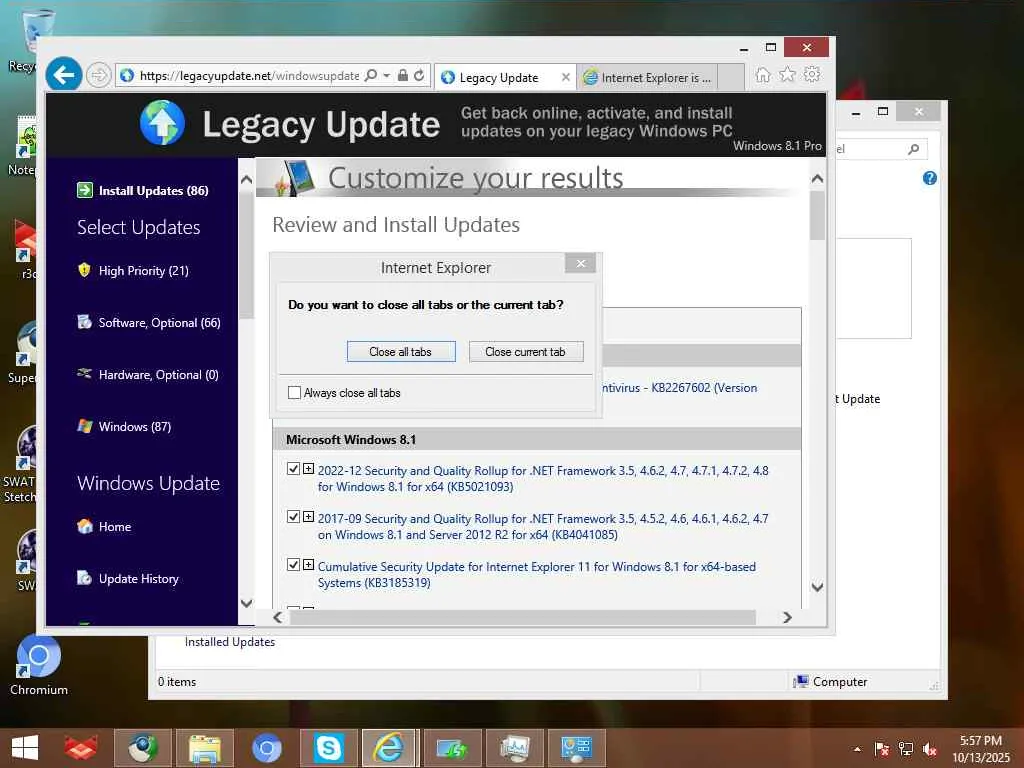Image resolution: width=1024 pixels, height=768 pixels.
Task: Select High Priority (21) updates
Action: [143, 270]
